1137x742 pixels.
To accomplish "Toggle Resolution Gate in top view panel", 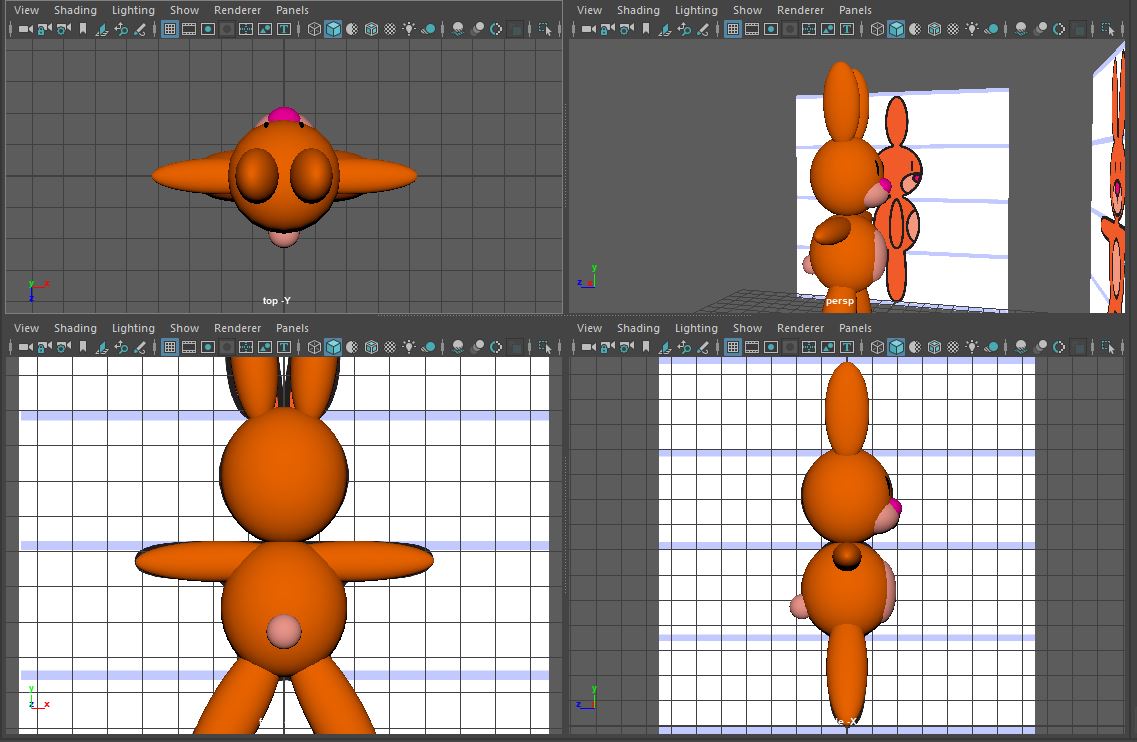I will 208,29.
